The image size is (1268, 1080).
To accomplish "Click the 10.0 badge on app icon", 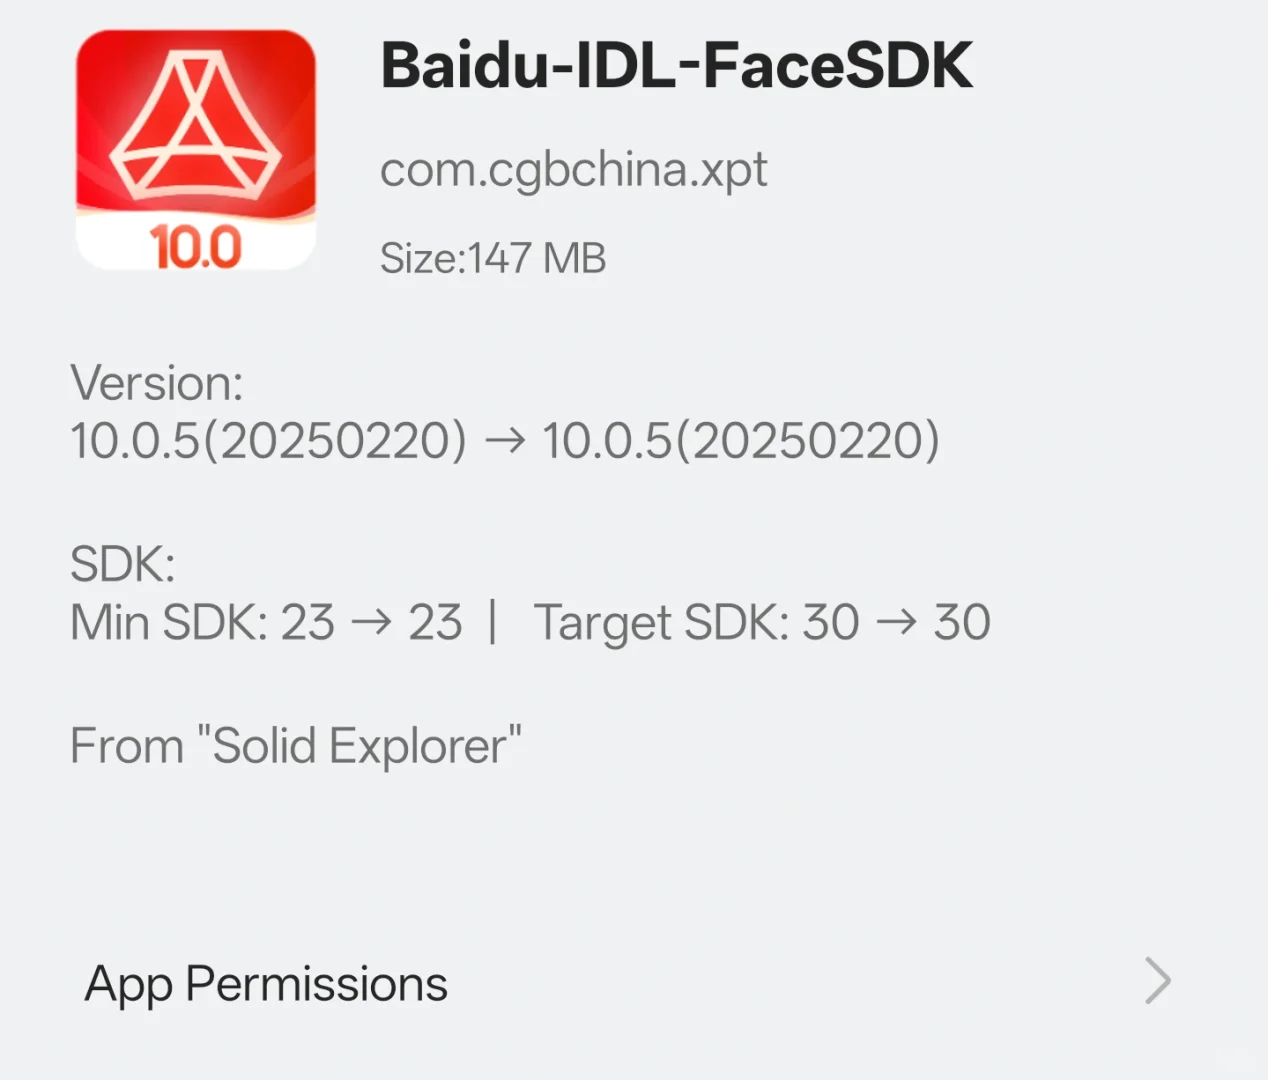I will click(196, 247).
